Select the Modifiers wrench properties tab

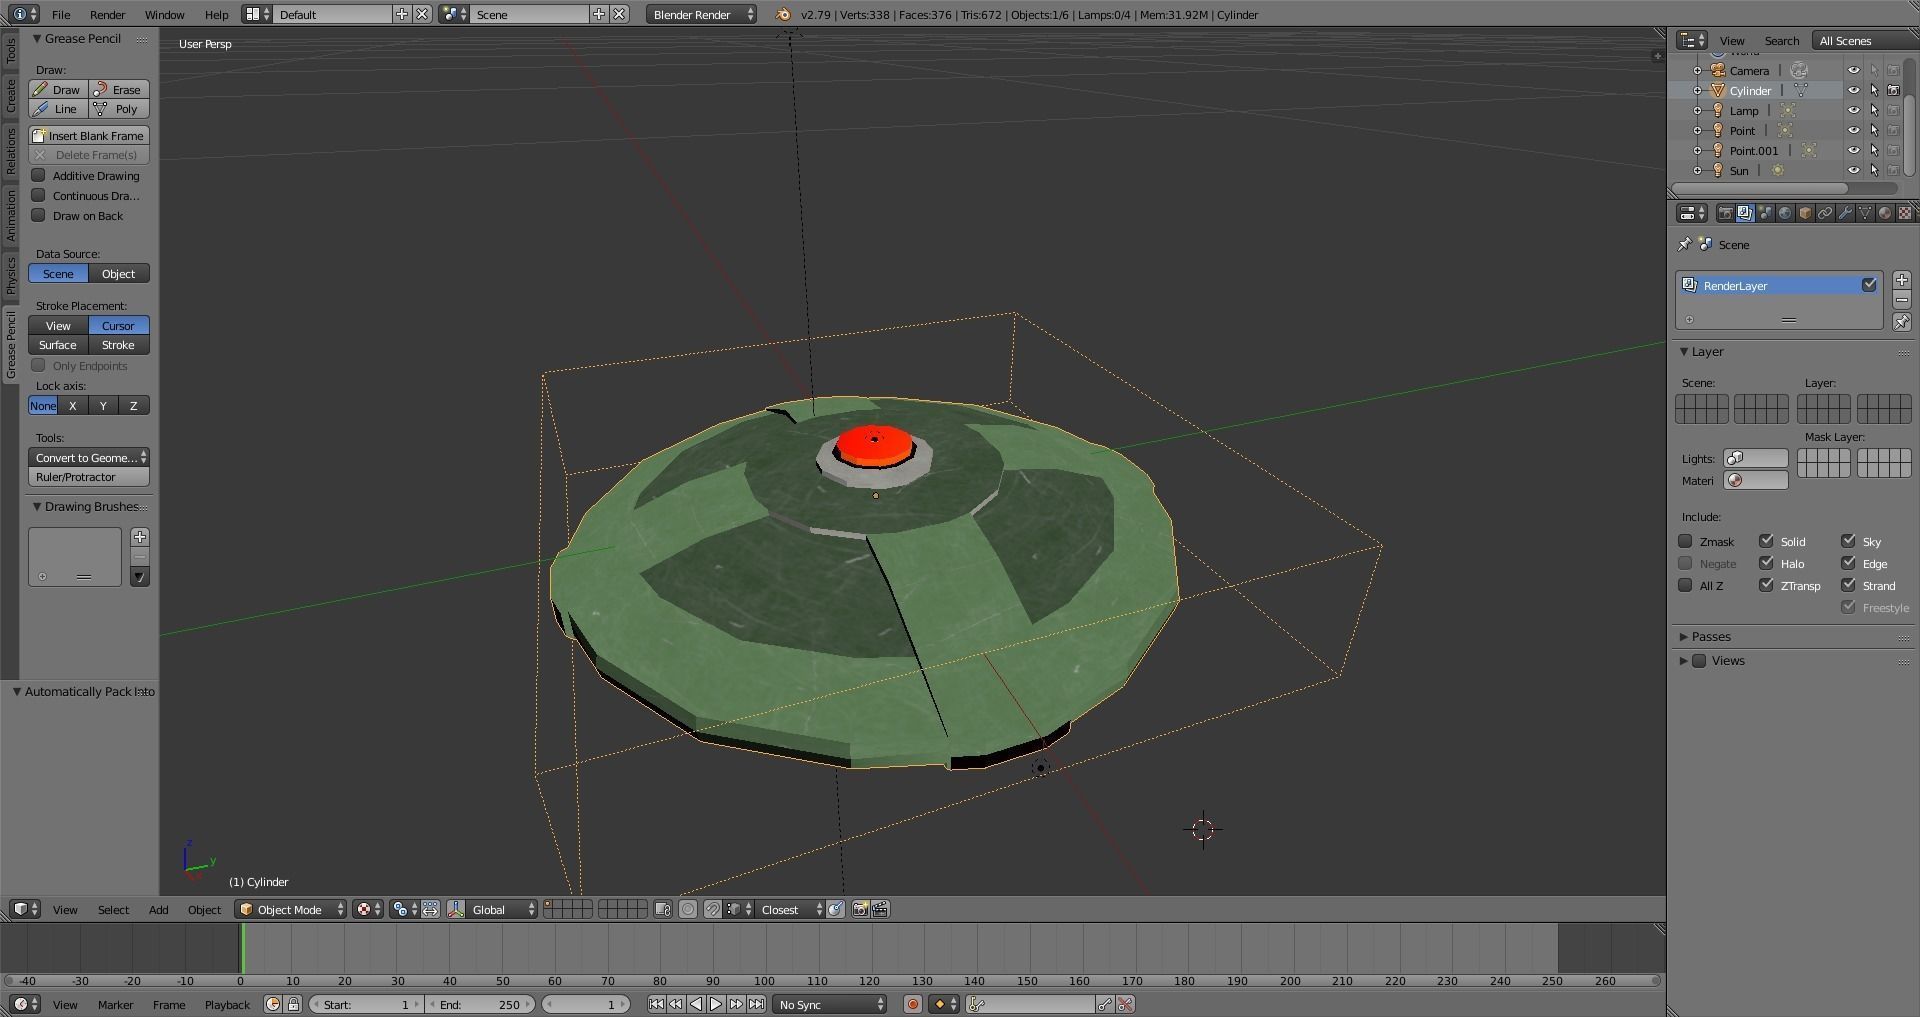(1846, 212)
